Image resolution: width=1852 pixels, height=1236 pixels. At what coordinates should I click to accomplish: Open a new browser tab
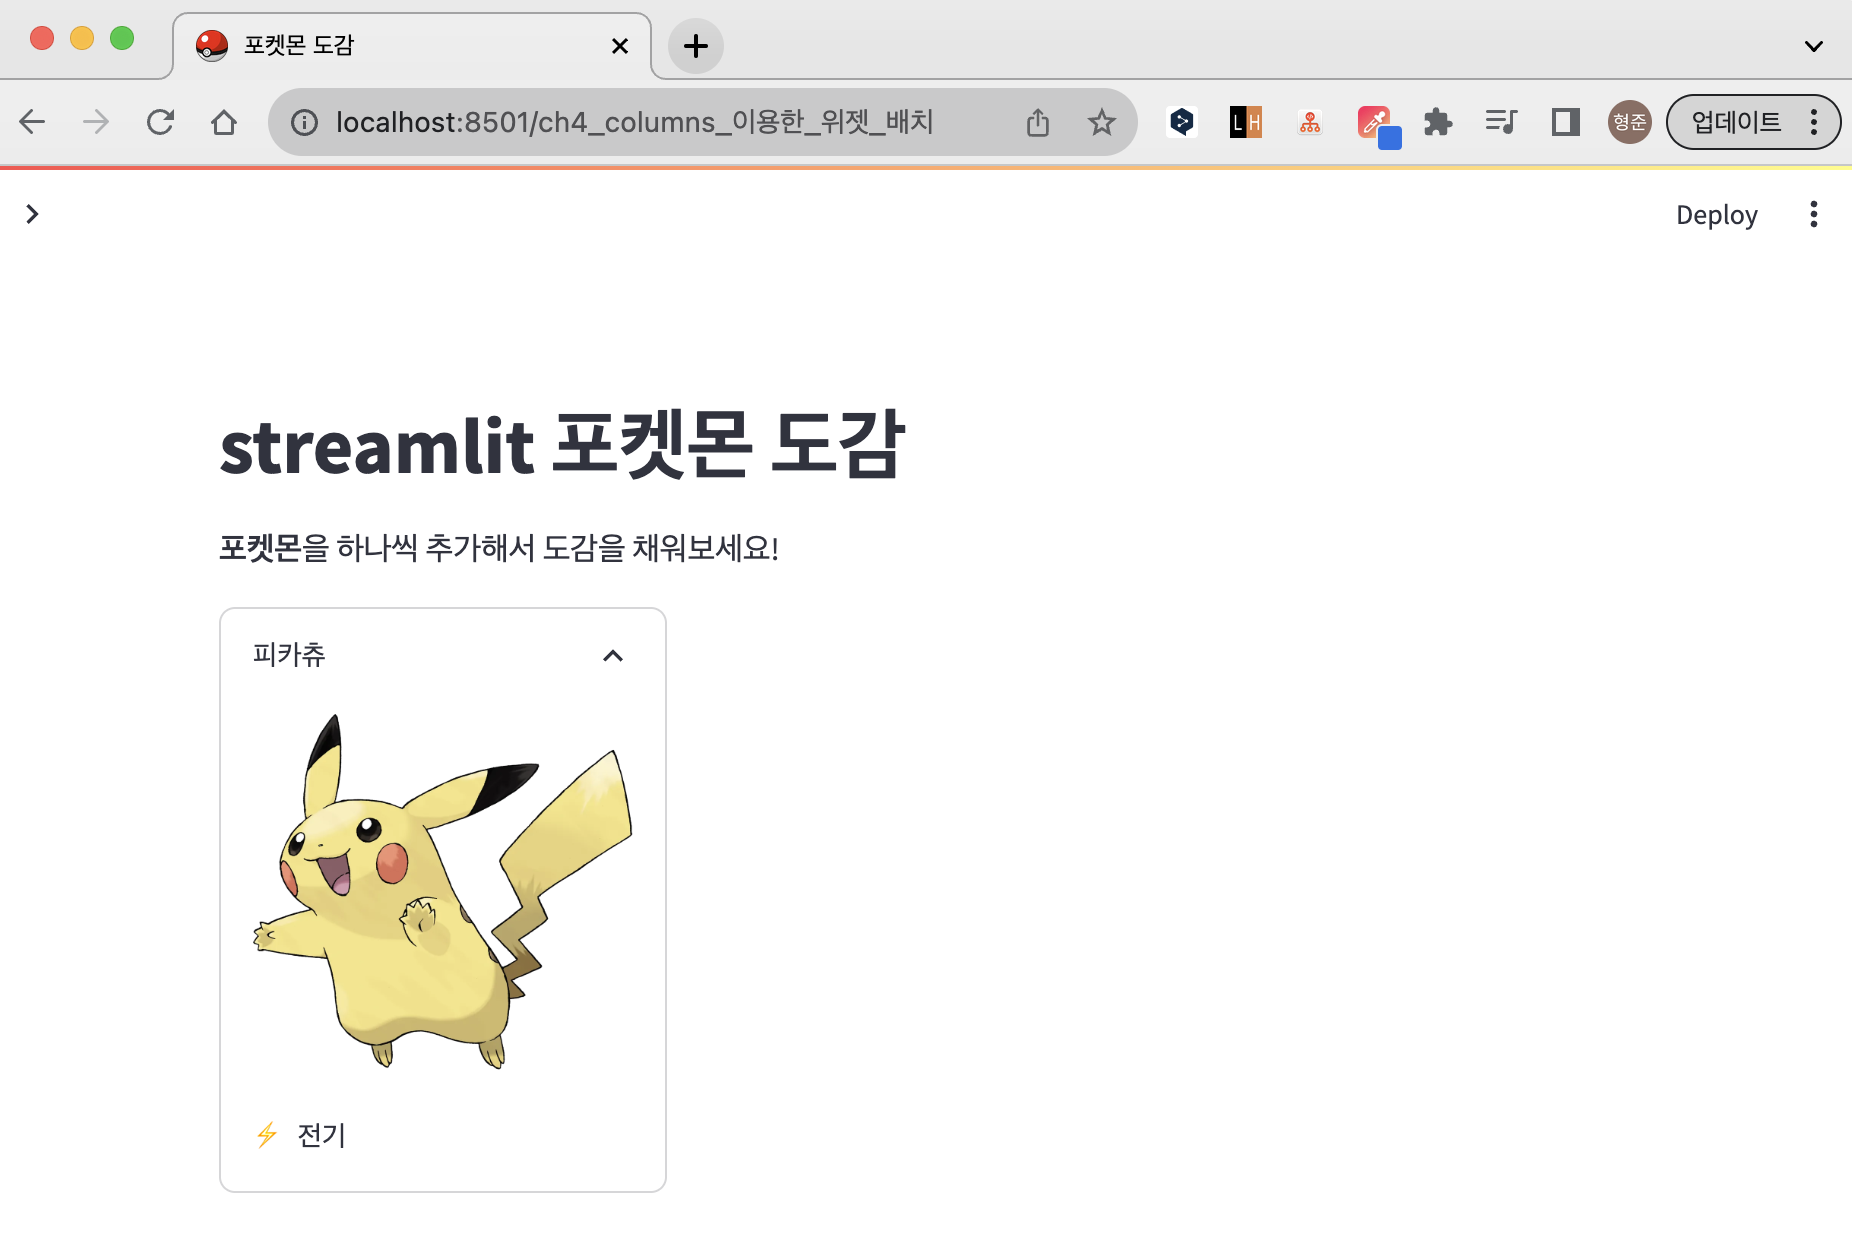click(x=696, y=46)
